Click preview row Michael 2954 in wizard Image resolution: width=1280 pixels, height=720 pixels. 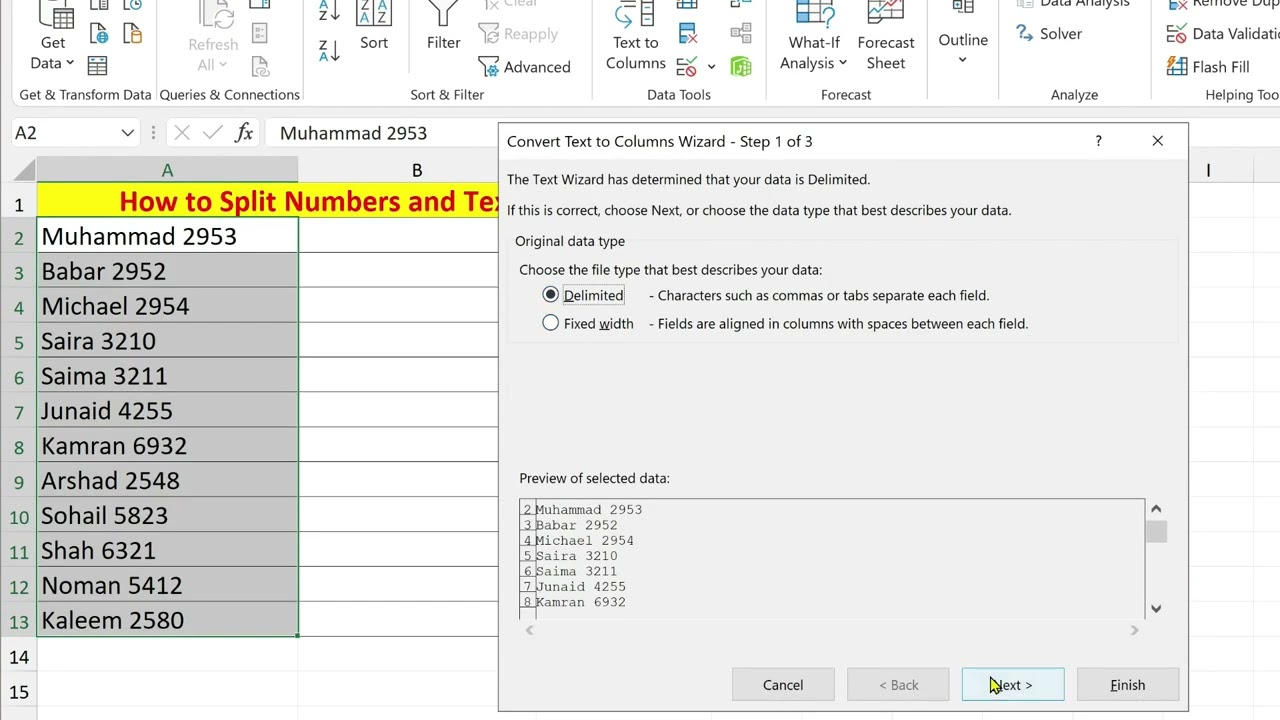click(x=584, y=540)
